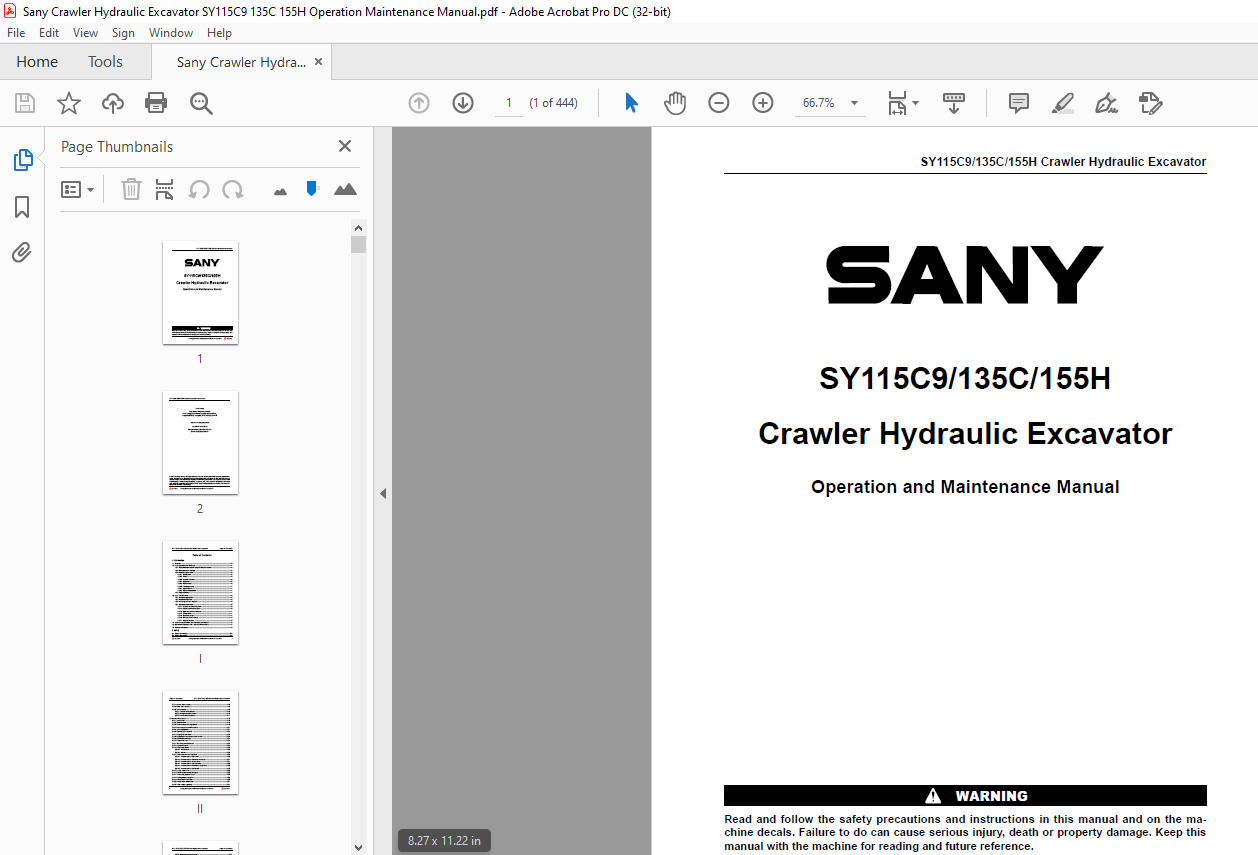This screenshot has height=855, width=1258.
Task: Click the Save file icon
Action: (x=25, y=103)
